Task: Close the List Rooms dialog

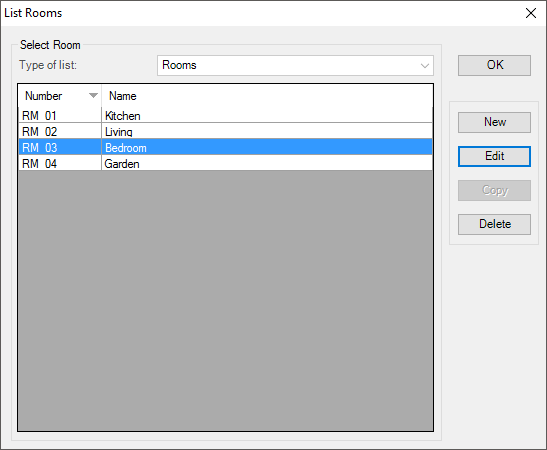Action: pos(531,13)
